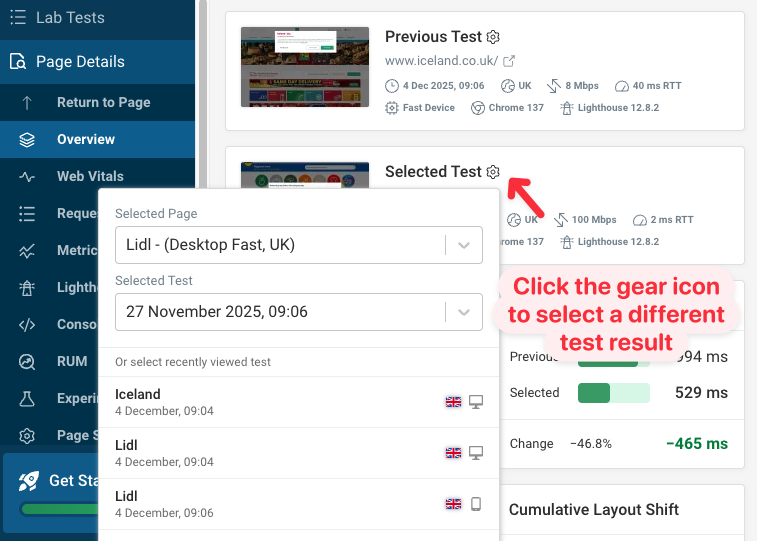Select Lidl 4 December, 09:06 test
The image size is (757, 541).
[x=299, y=504]
